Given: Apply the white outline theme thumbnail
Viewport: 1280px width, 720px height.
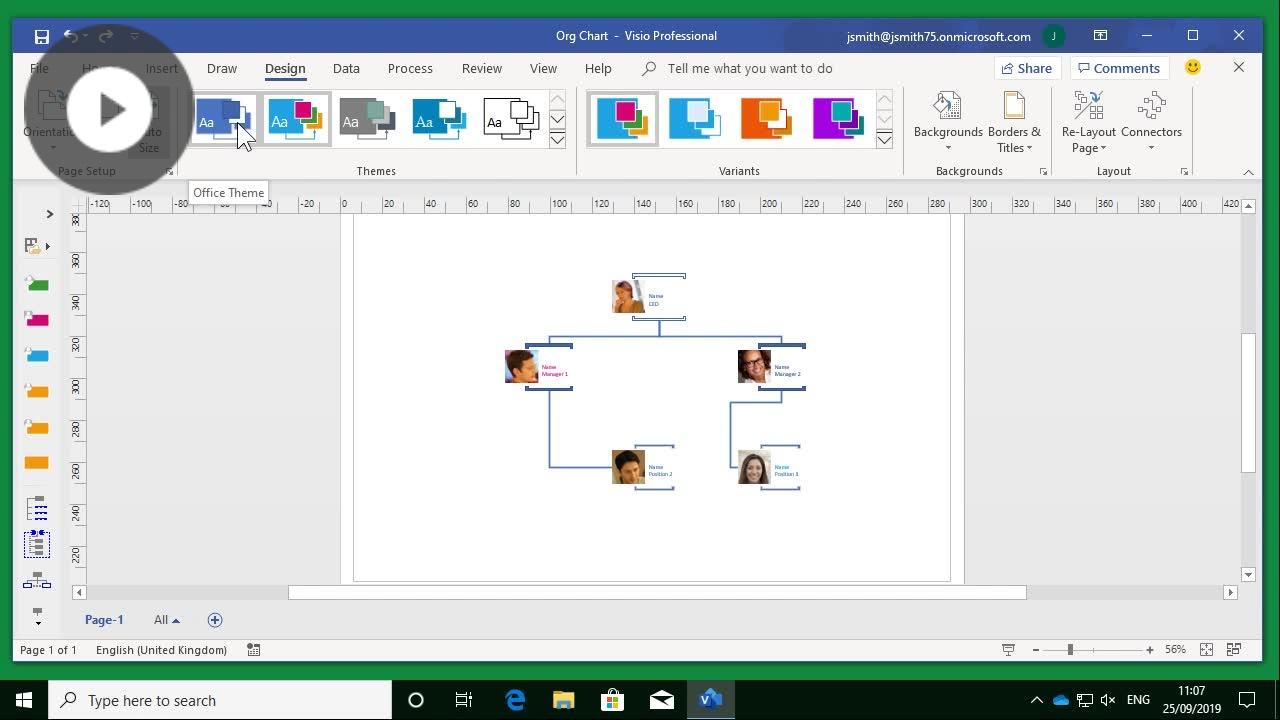Looking at the screenshot, I should click(x=512, y=120).
